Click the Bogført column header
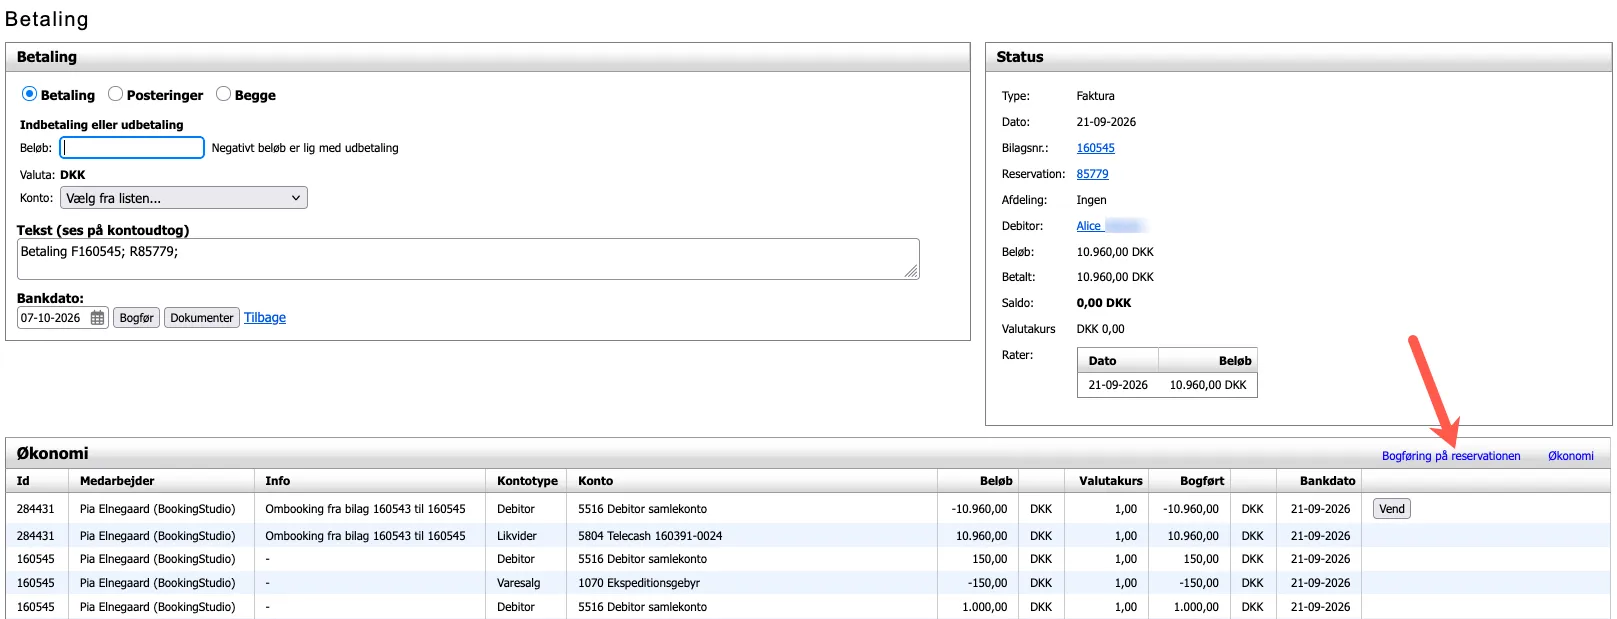This screenshot has width=1617, height=619. pyautogui.click(x=1201, y=481)
